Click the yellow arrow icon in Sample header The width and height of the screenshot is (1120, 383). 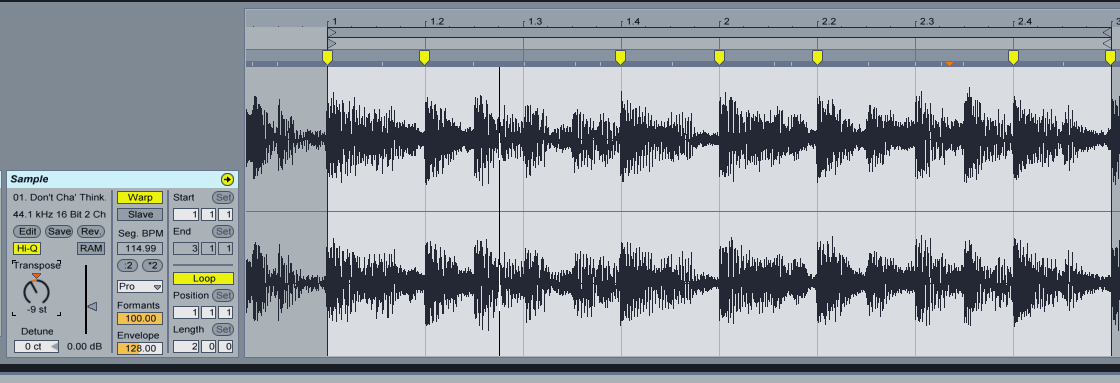pos(227,179)
